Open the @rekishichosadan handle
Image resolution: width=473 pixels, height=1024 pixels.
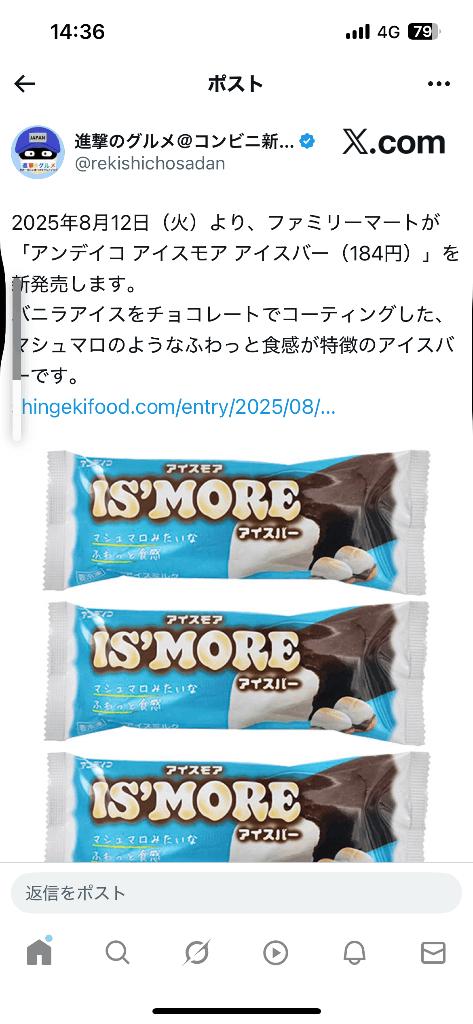(150, 164)
